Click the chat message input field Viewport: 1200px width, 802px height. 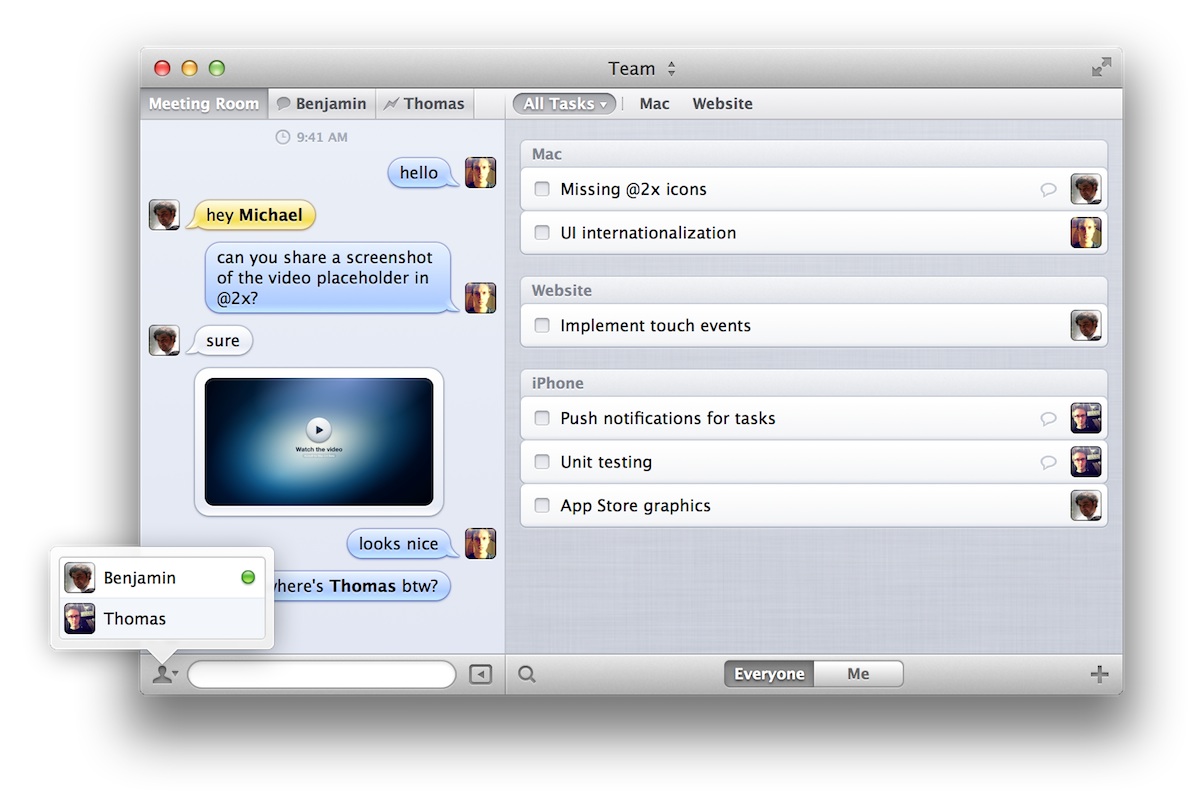tap(322, 675)
